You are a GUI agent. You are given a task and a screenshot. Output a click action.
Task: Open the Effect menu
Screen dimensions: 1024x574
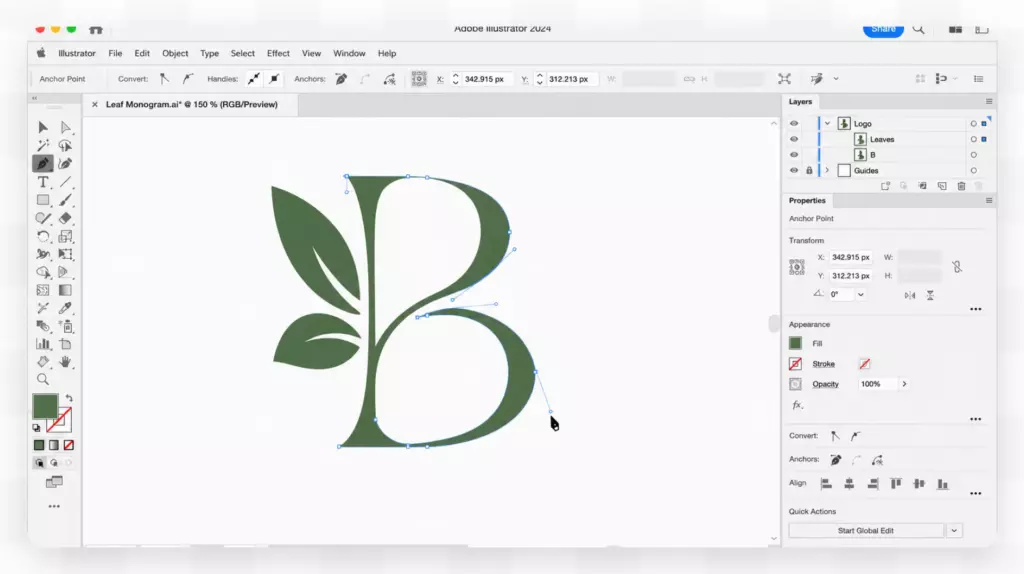pos(278,54)
